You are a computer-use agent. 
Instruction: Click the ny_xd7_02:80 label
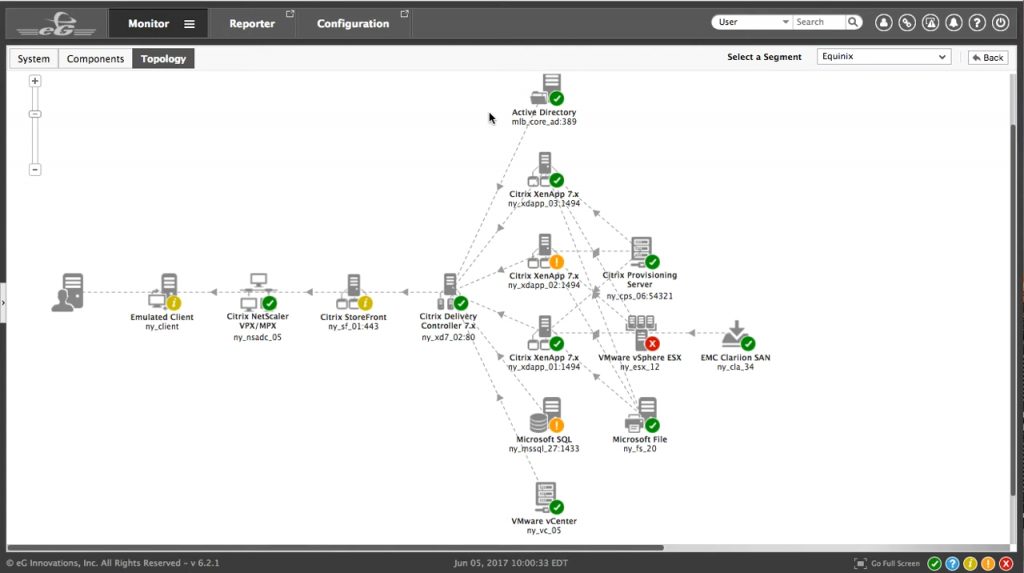pyautogui.click(x=448, y=337)
